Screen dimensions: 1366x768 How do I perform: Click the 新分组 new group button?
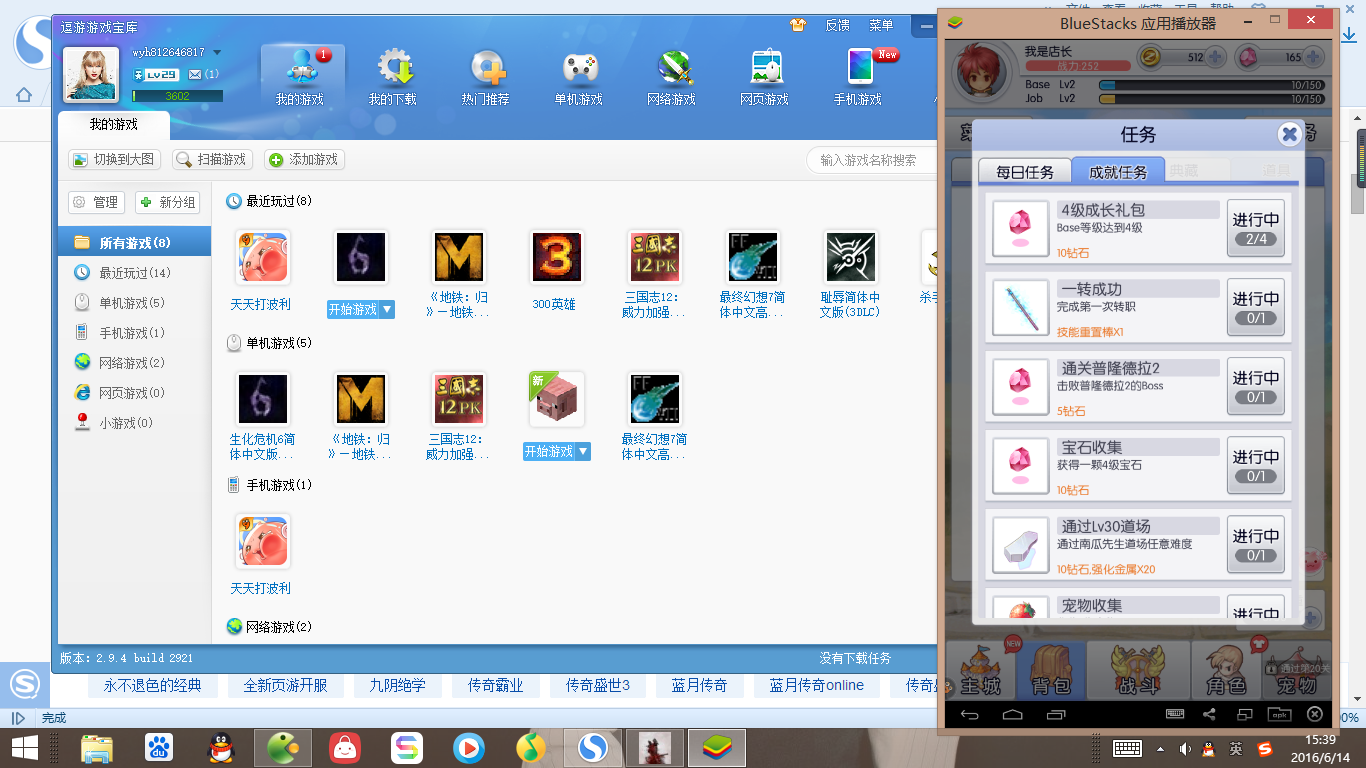[168, 202]
